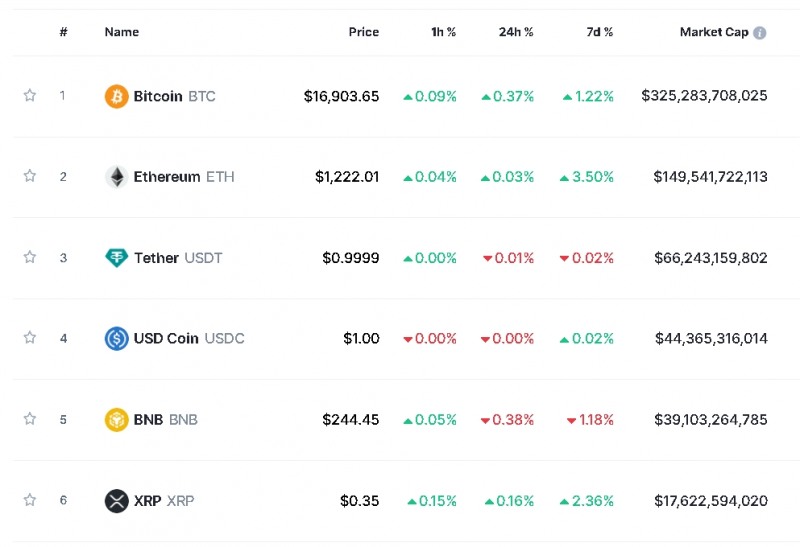Click the BNB yellow logo icon

117,420
